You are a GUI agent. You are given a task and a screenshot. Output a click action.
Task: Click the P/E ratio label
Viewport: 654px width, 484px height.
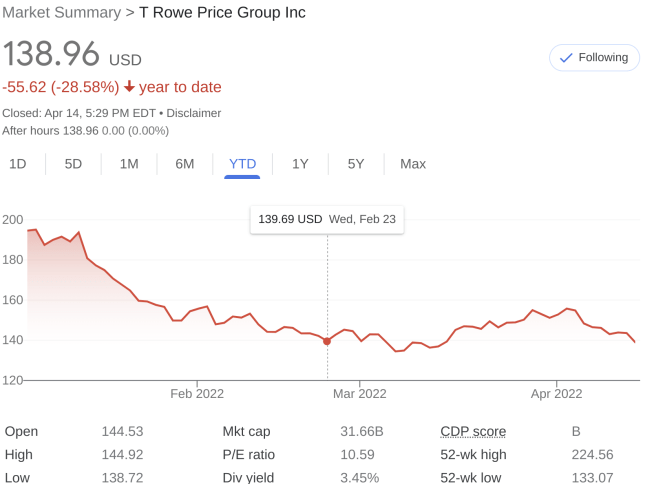(249, 454)
